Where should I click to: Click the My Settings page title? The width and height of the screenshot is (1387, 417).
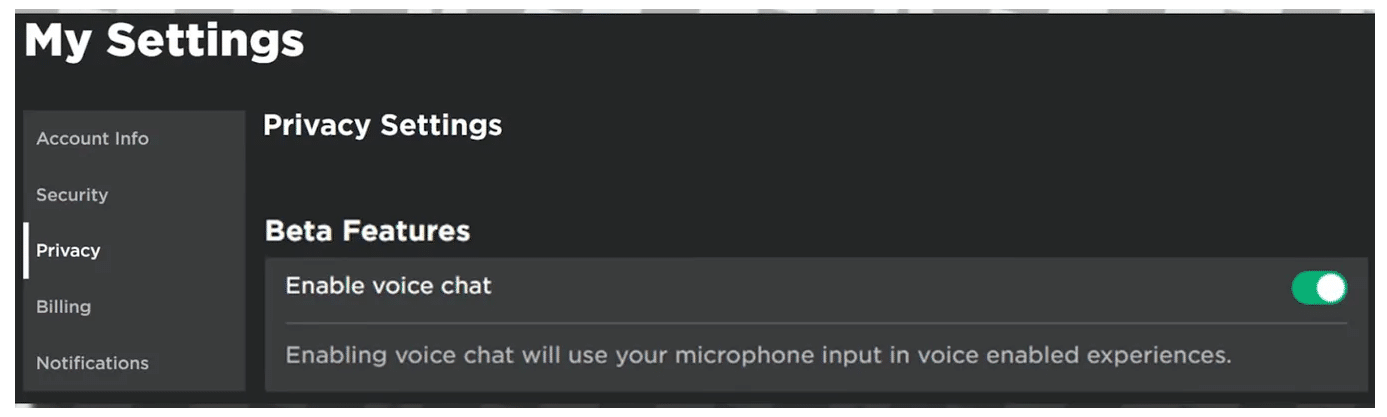(x=164, y=41)
